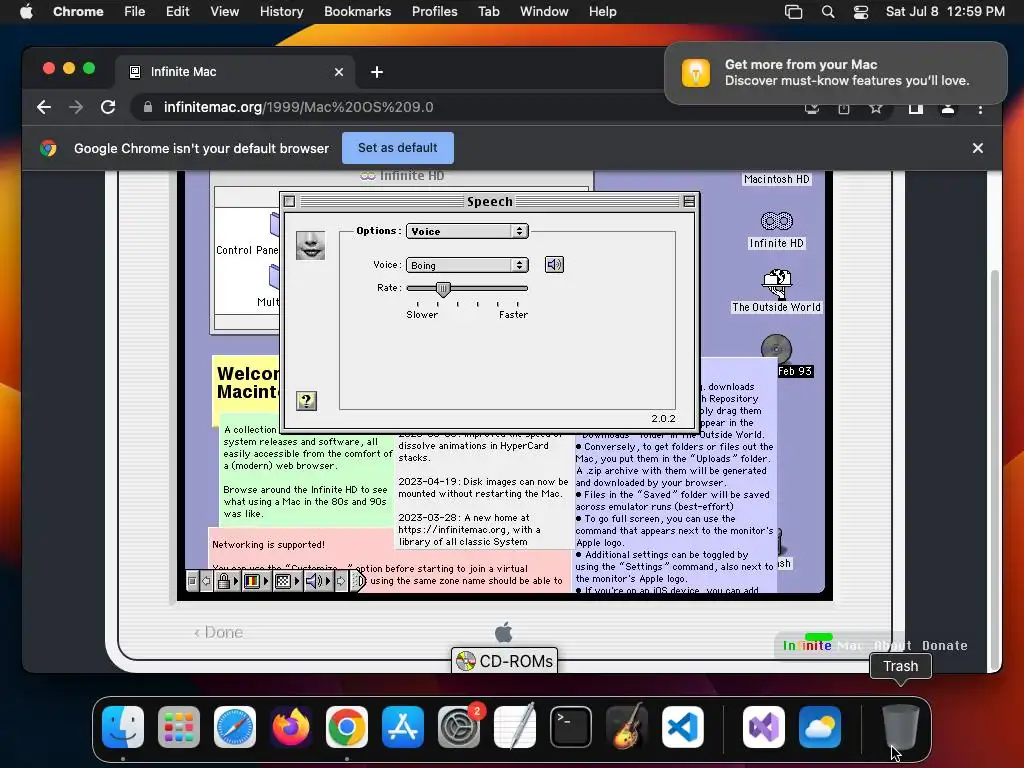Open the Apple menu
This screenshot has height=768, width=1024.
[26, 12]
